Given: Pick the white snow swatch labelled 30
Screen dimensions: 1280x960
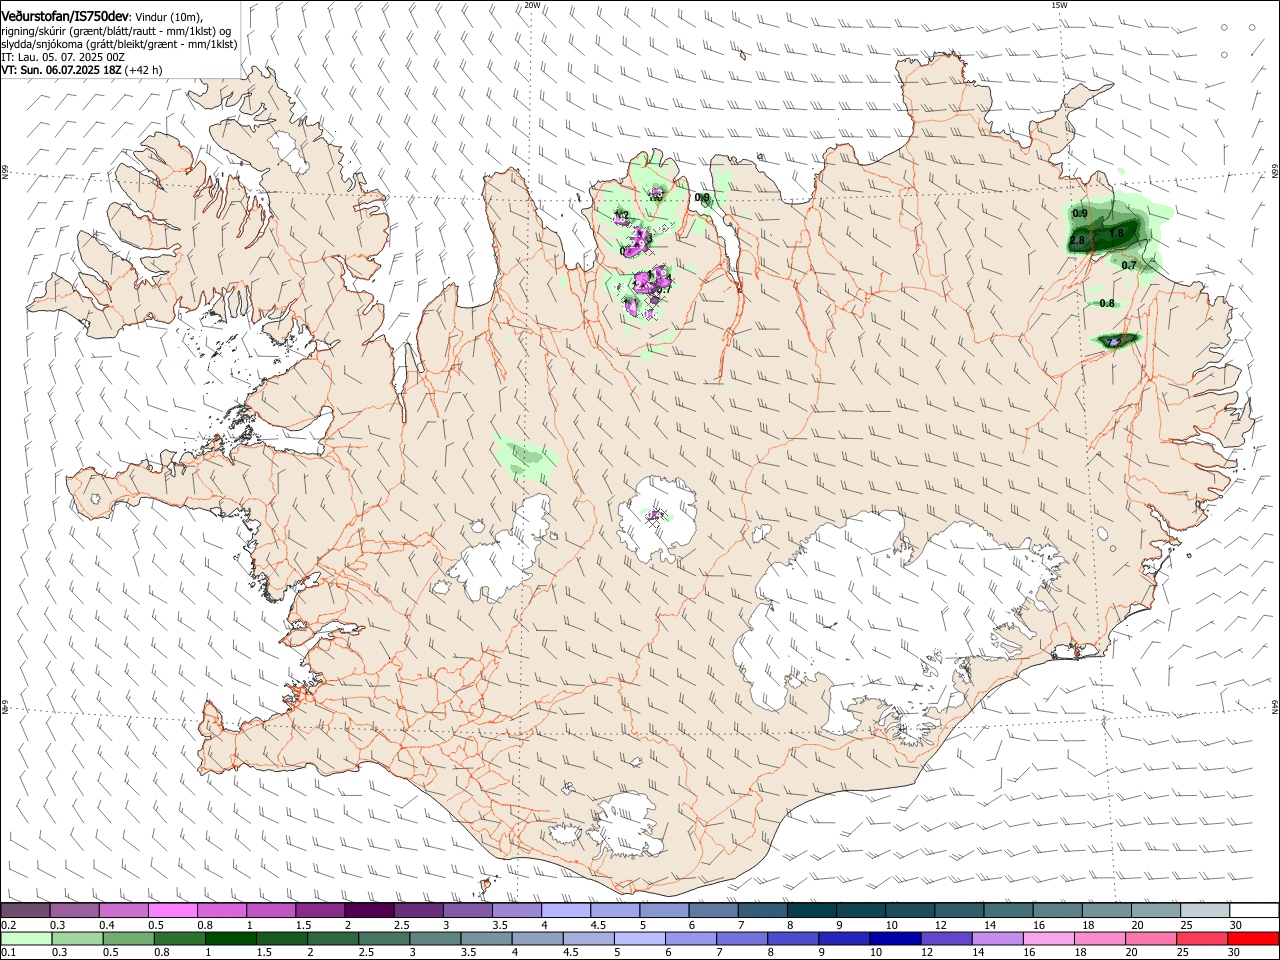Looking at the screenshot, I should coord(1255,911).
